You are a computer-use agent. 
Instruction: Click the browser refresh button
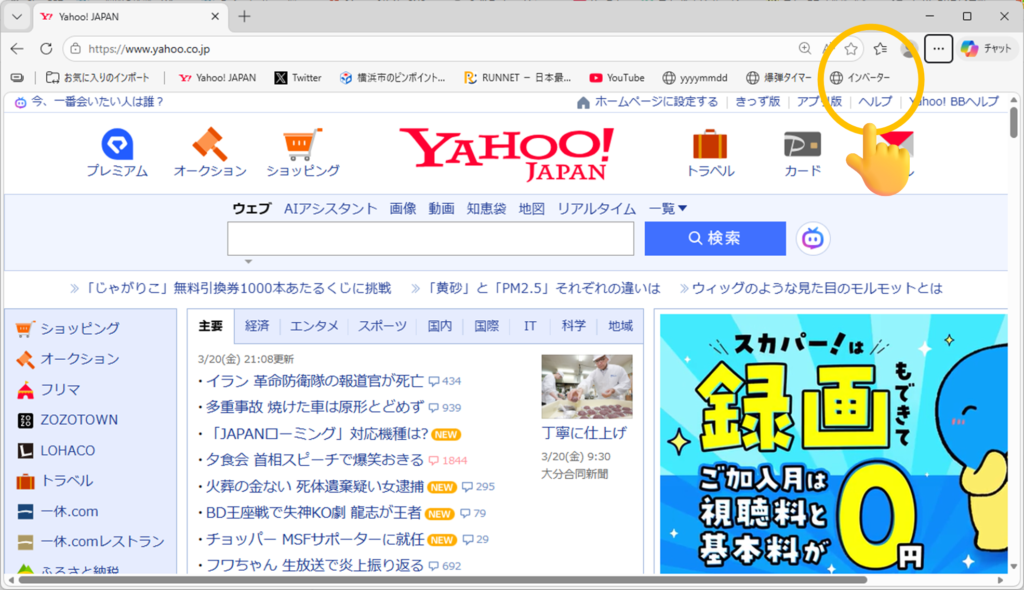click(x=46, y=48)
